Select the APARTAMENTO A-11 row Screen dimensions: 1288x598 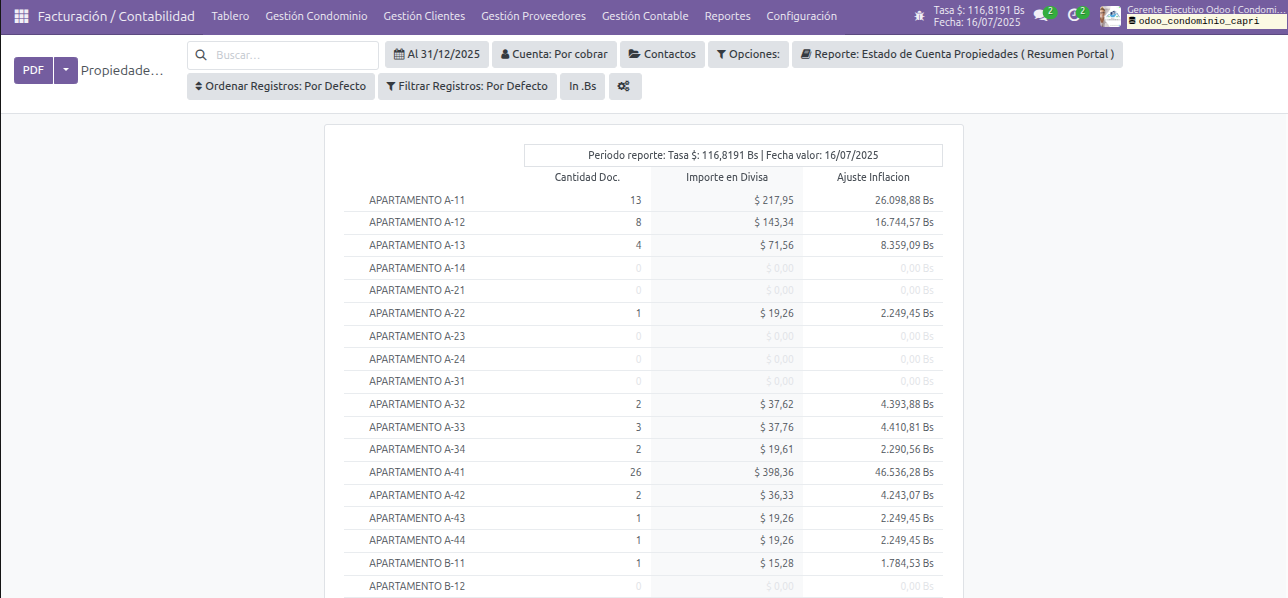[643, 200]
